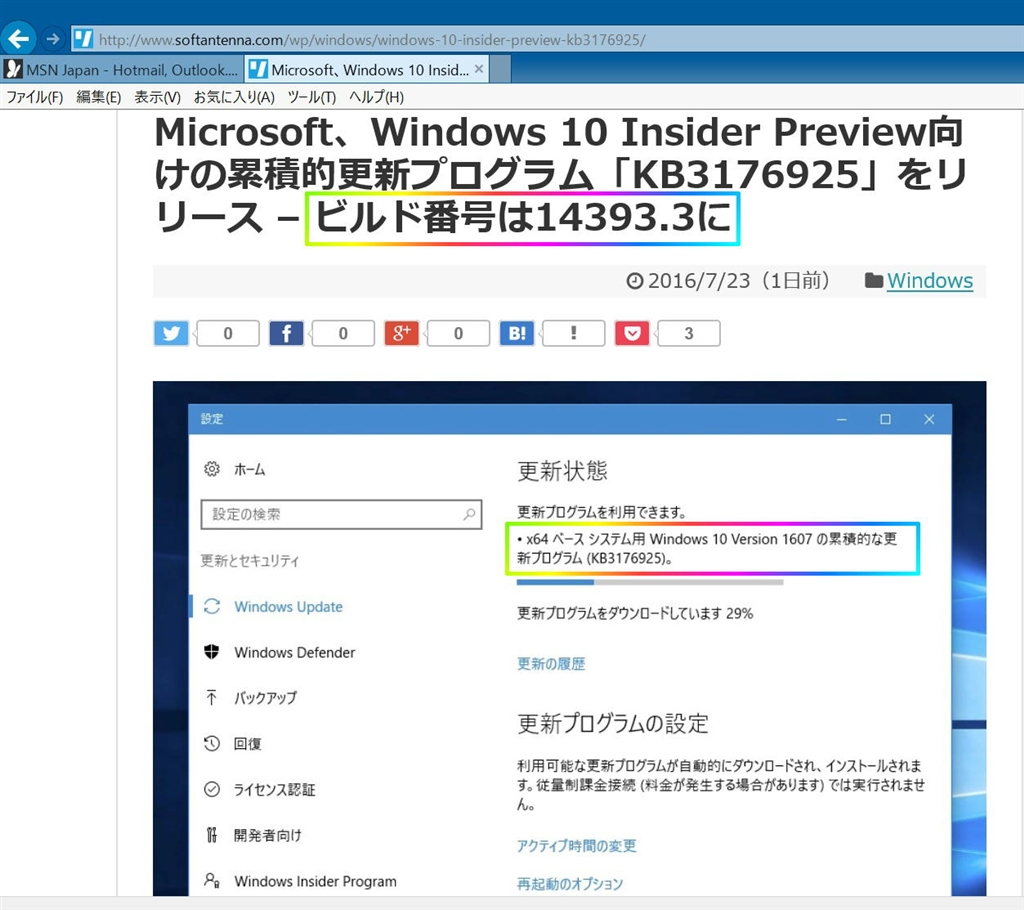Viewport: 1024px width, 910px height.
Task: Click the article date 2016/7/23 text
Action: 699,281
